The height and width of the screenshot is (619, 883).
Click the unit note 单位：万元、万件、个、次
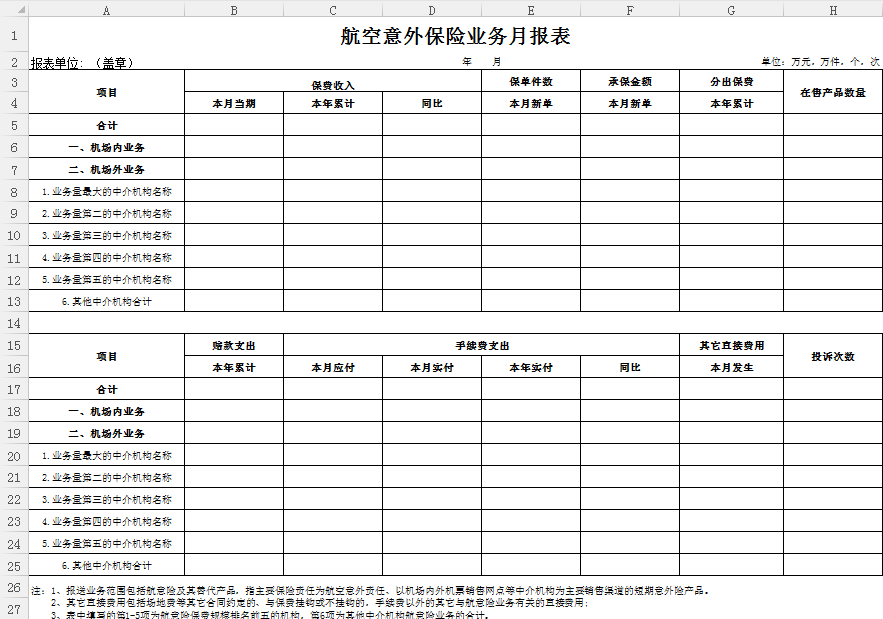(820, 62)
